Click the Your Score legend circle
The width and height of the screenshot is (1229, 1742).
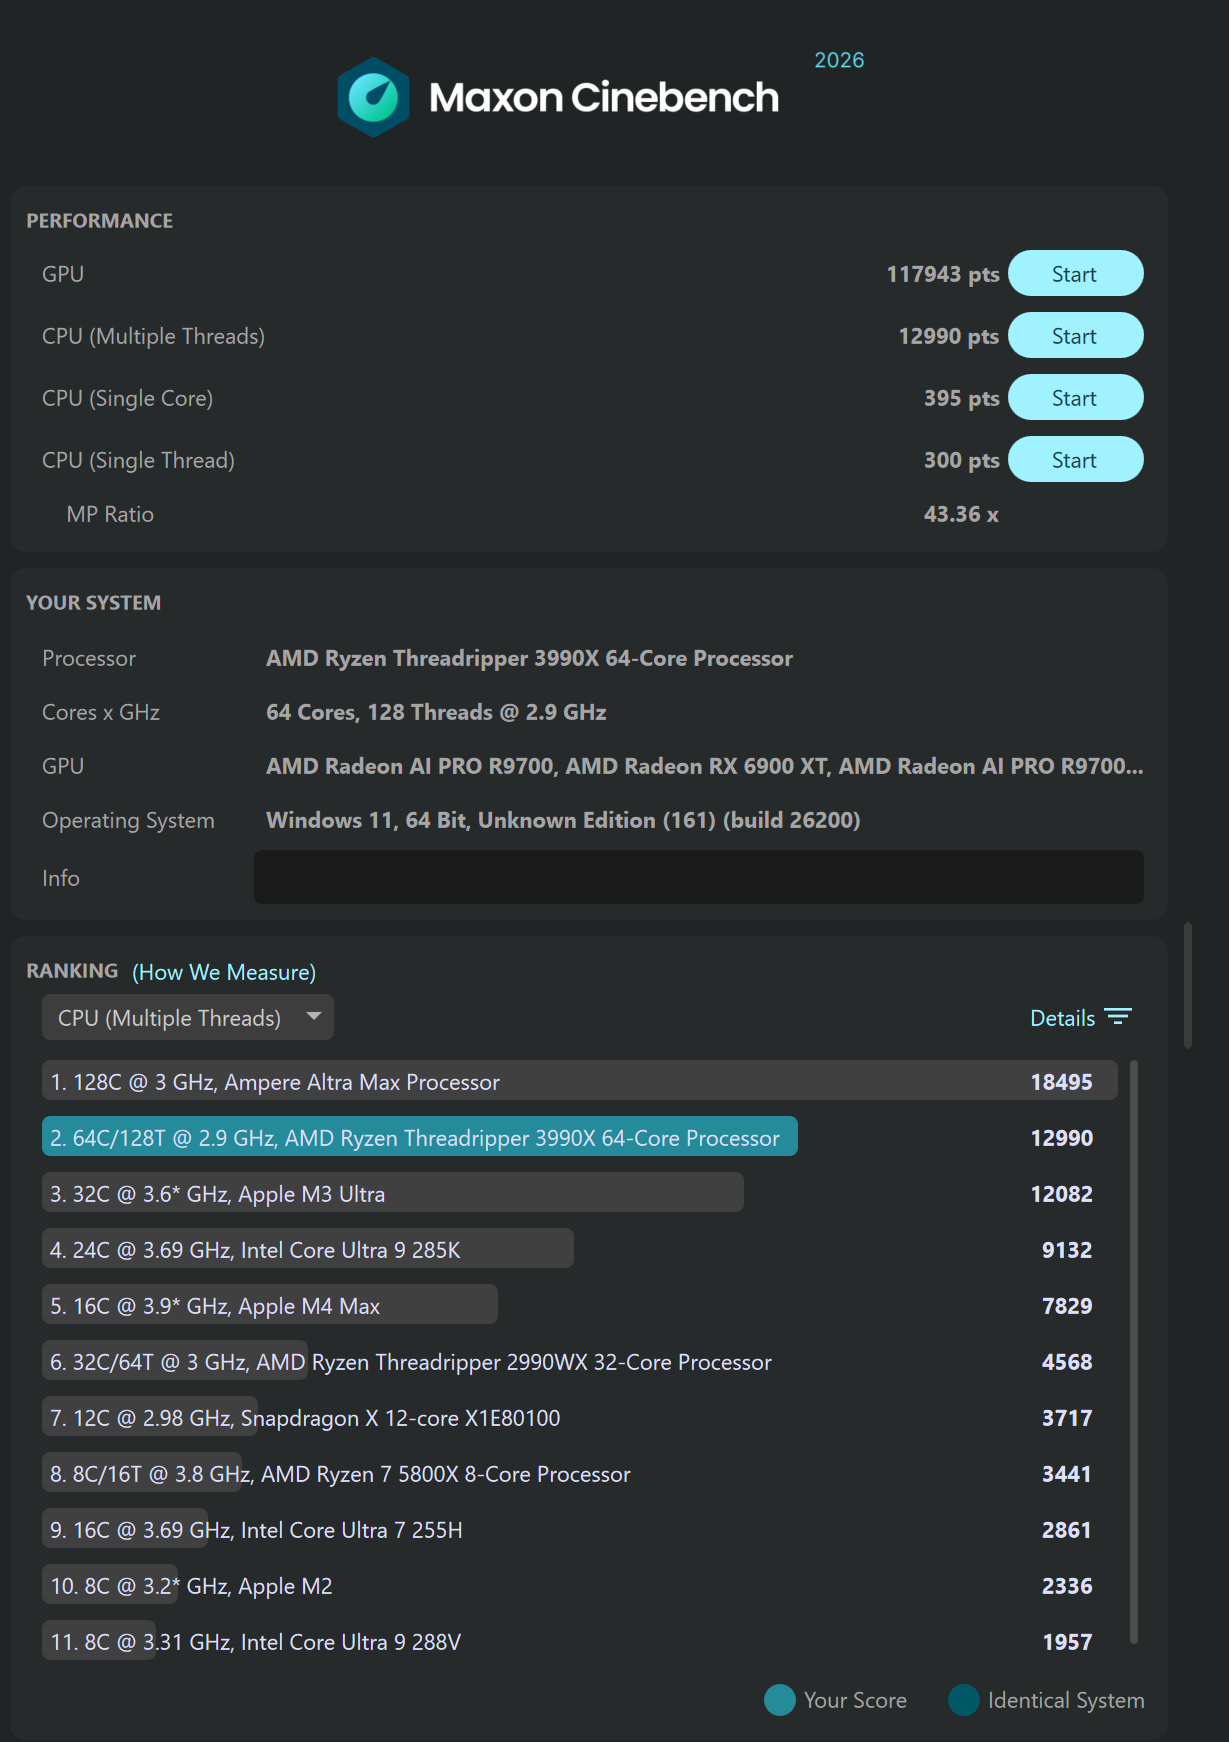coord(780,1700)
